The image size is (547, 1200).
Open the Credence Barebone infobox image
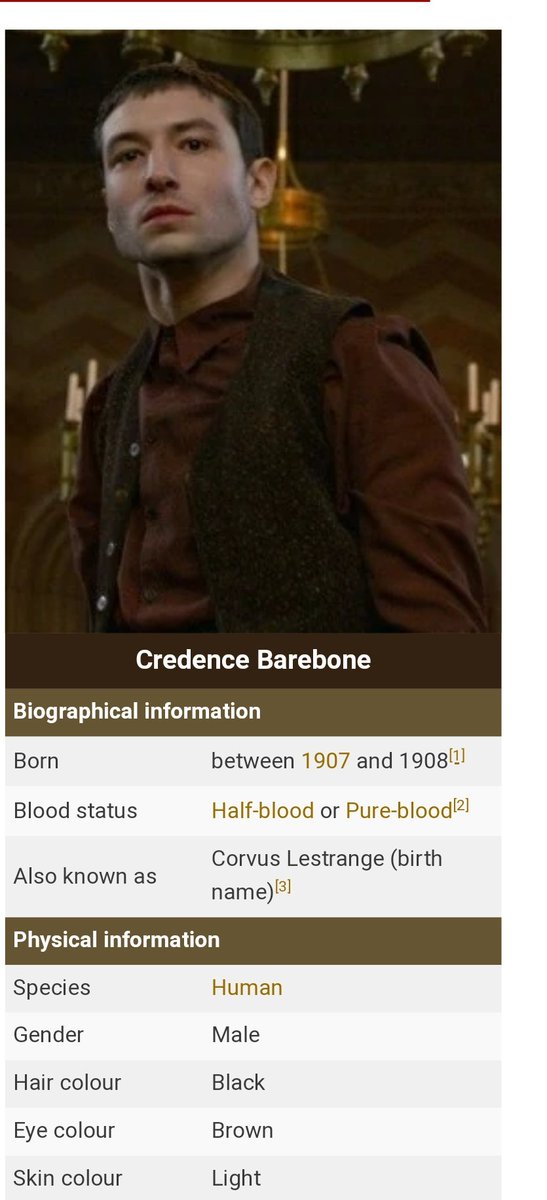click(x=253, y=331)
